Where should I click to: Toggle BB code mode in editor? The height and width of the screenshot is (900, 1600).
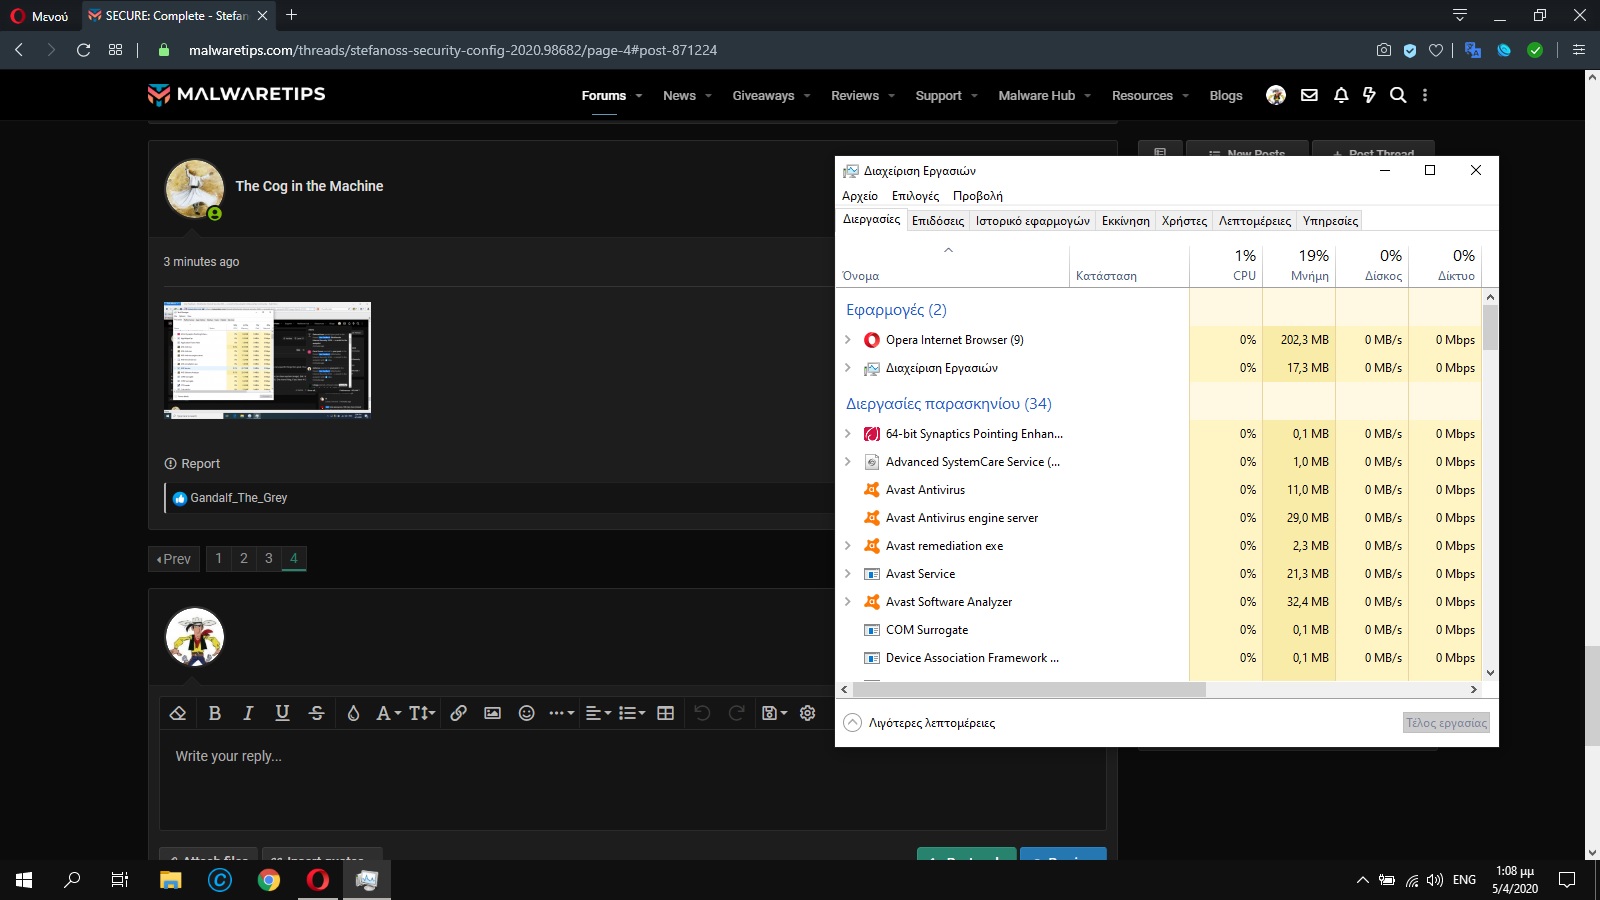808,713
